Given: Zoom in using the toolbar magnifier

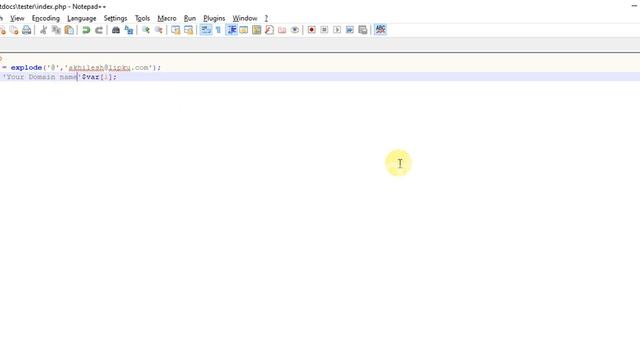Looking at the screenshot, I should click(x=146, y=30).
